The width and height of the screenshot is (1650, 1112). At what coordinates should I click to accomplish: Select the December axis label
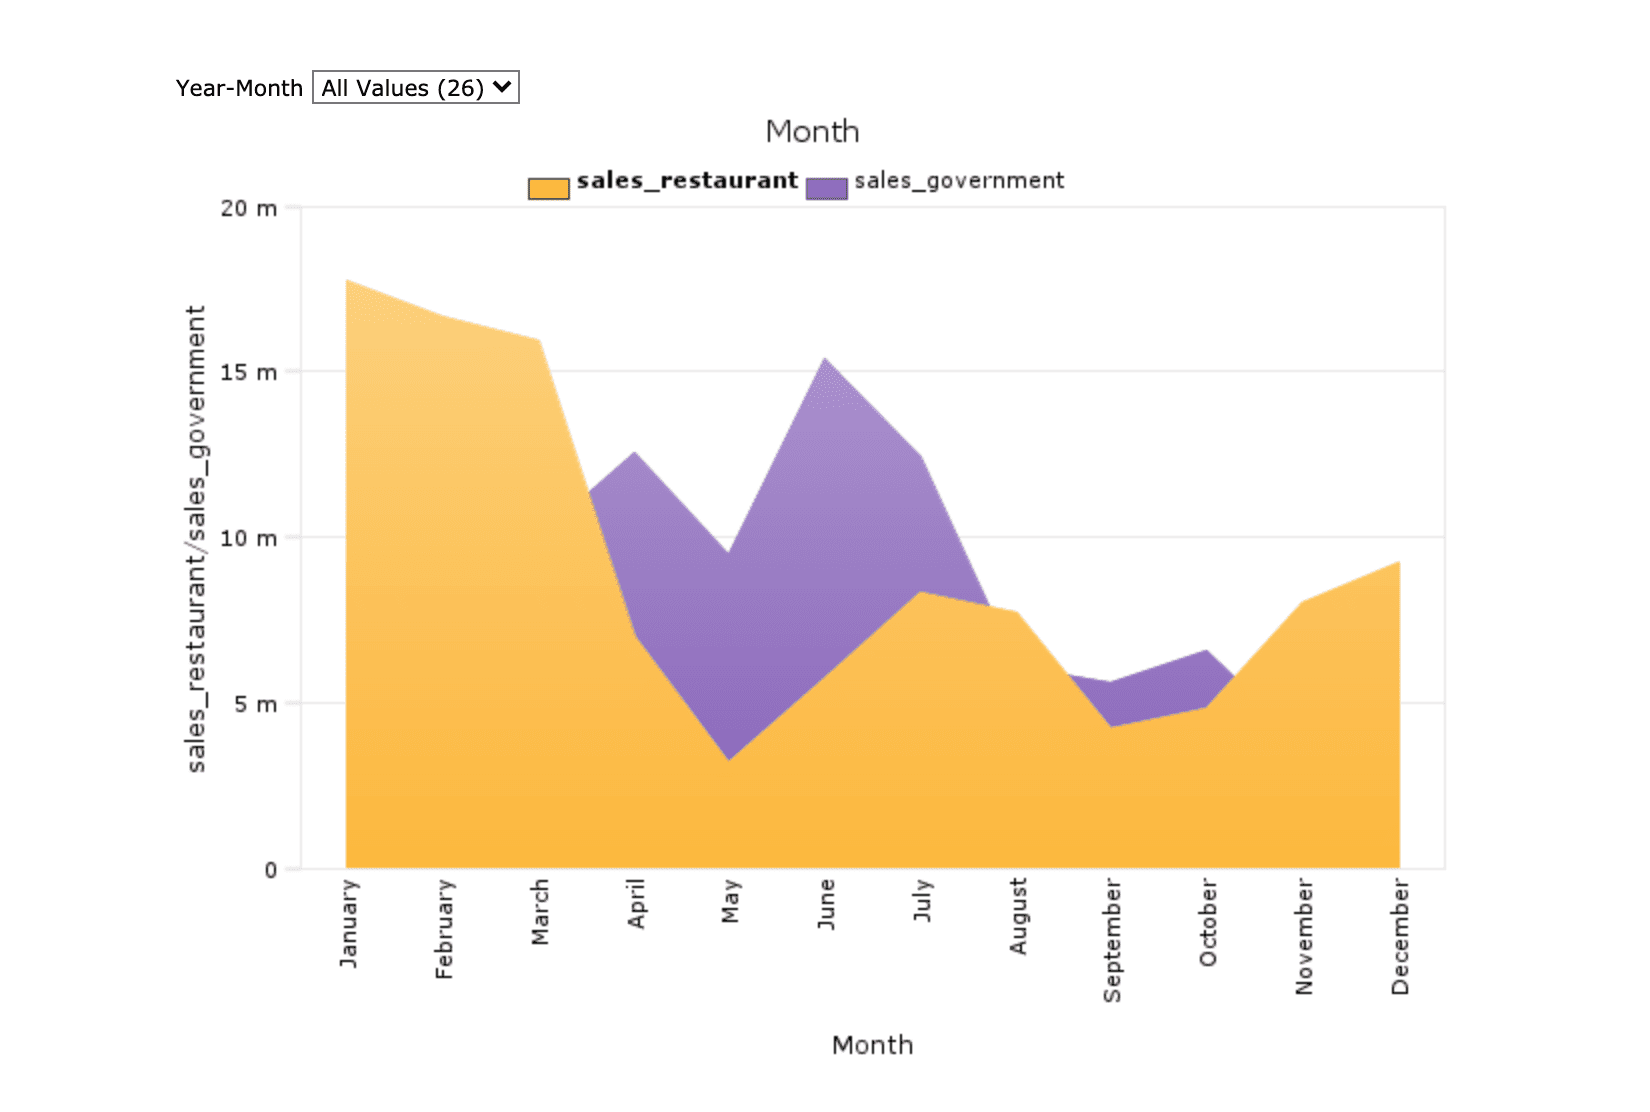[x=1400, y=937]
